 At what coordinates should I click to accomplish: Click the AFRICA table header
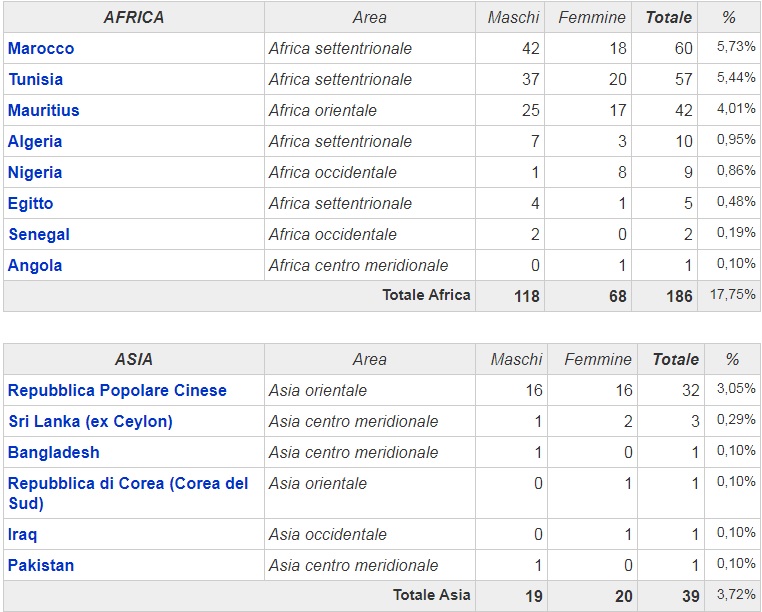point(134,17)
